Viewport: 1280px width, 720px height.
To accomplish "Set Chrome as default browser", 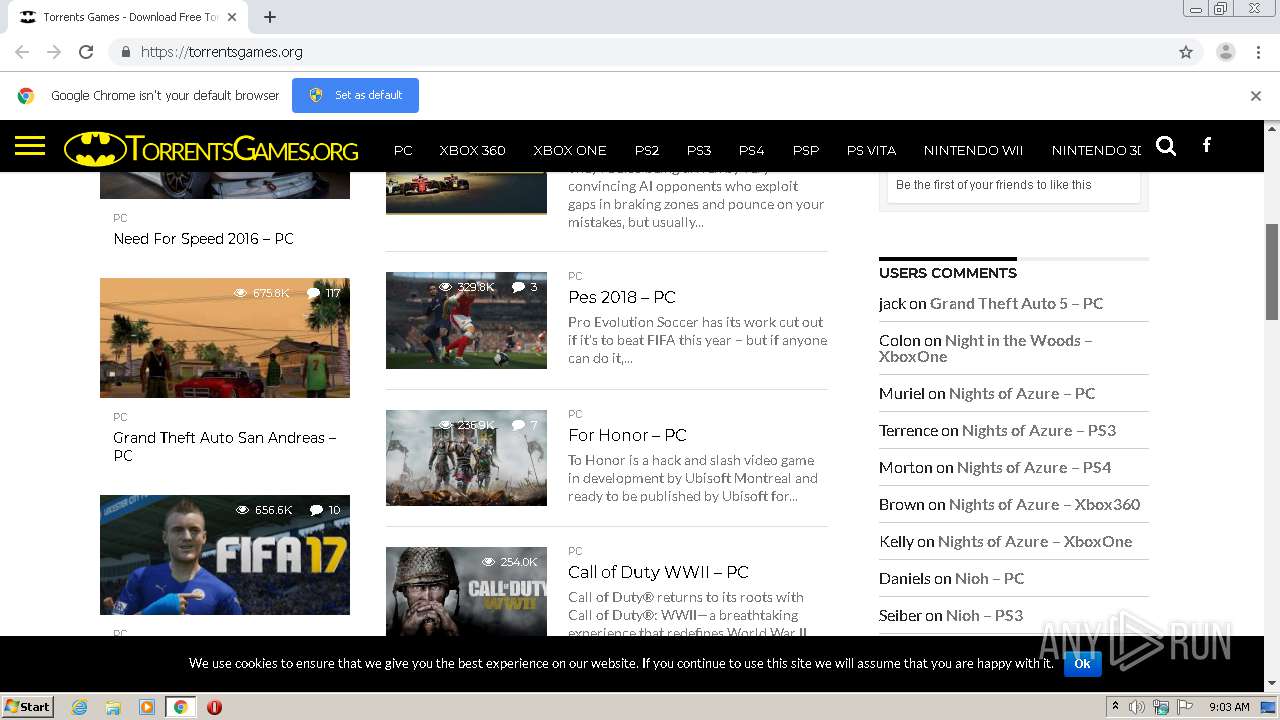I will (x=355, y=95).
